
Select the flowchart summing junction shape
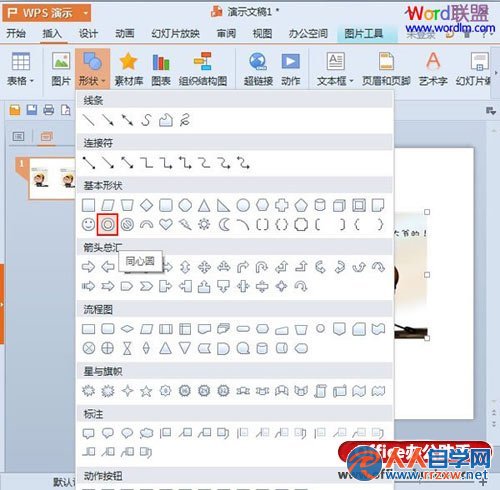pyautogui.click(x=88, y=349)
